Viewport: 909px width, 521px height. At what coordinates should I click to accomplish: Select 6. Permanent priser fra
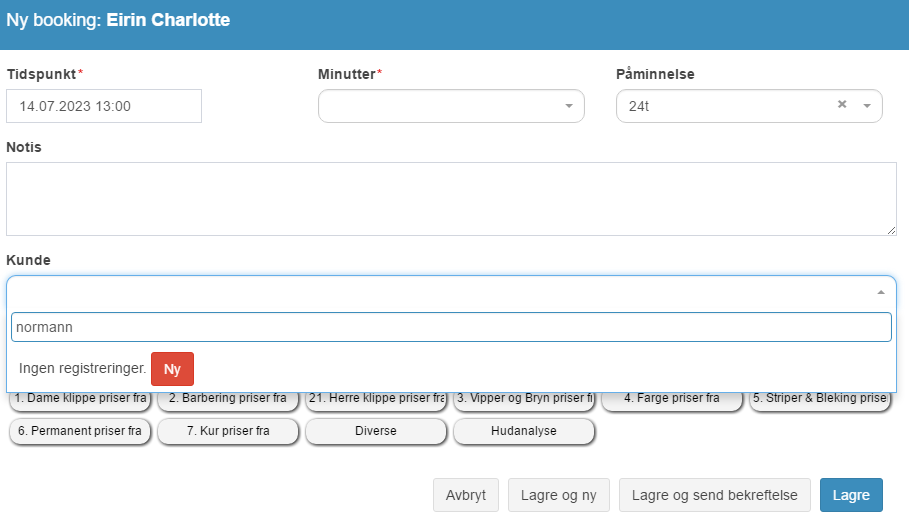(x=80, y=431)
